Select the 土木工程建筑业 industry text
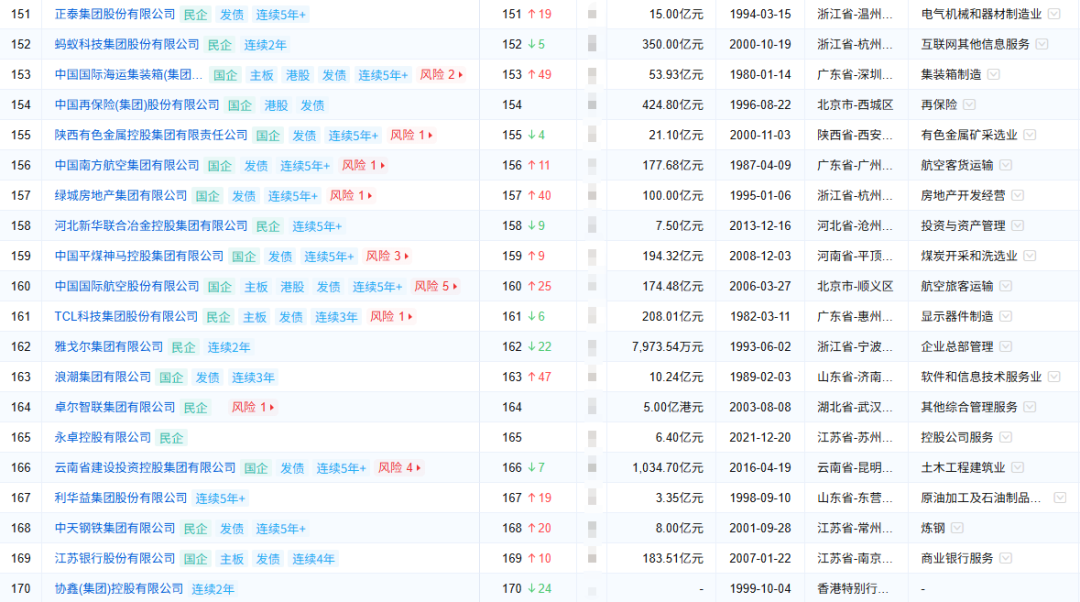This screenshot has width=1080, height=602. coord(963,468)
